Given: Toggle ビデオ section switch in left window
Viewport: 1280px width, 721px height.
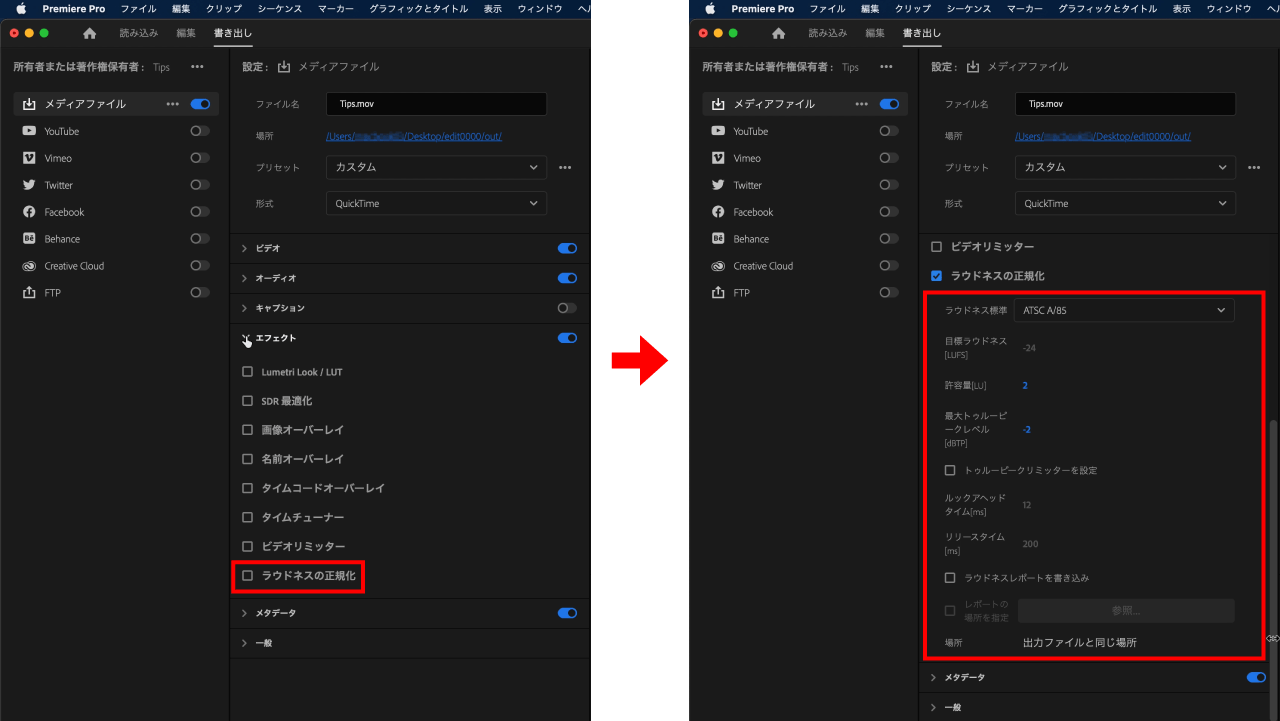Looking at the screenshot, I should [x=567, y=248].
